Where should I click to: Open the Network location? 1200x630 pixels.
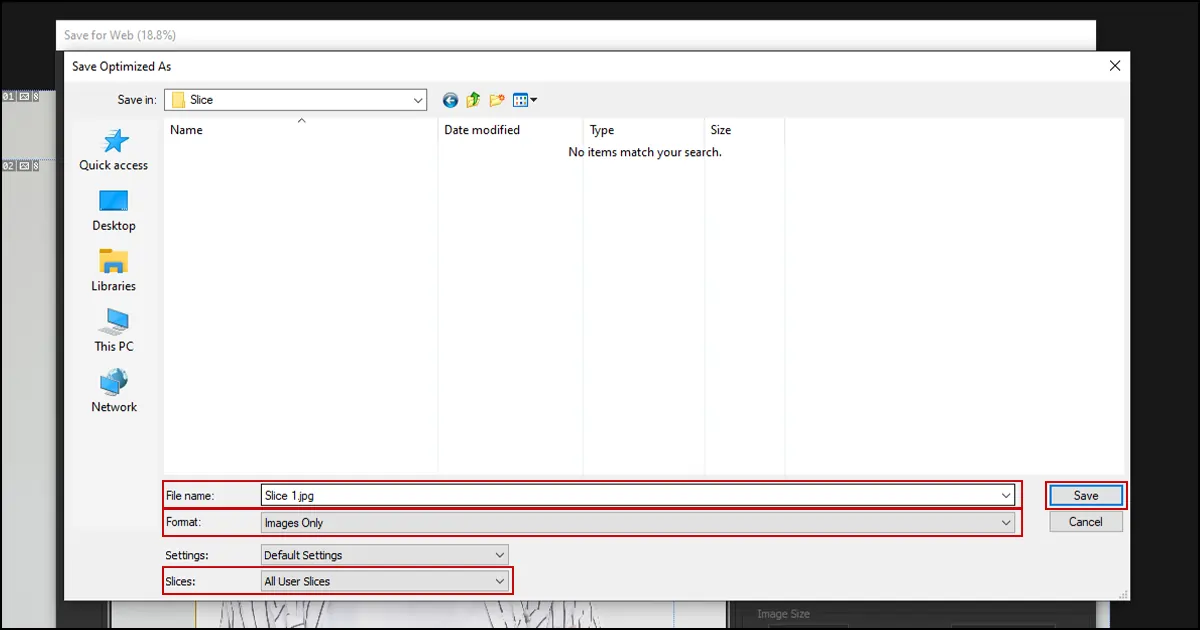coord(113,391)
